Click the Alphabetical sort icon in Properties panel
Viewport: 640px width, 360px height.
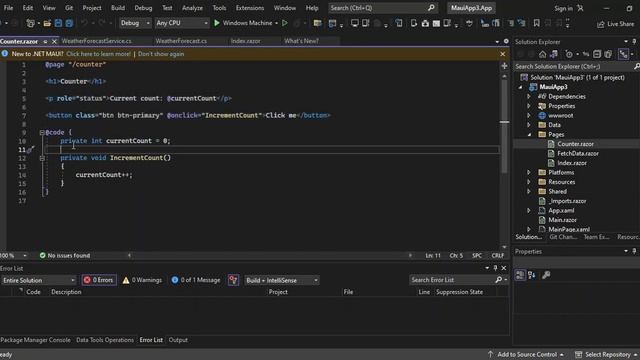pos(531,275)
